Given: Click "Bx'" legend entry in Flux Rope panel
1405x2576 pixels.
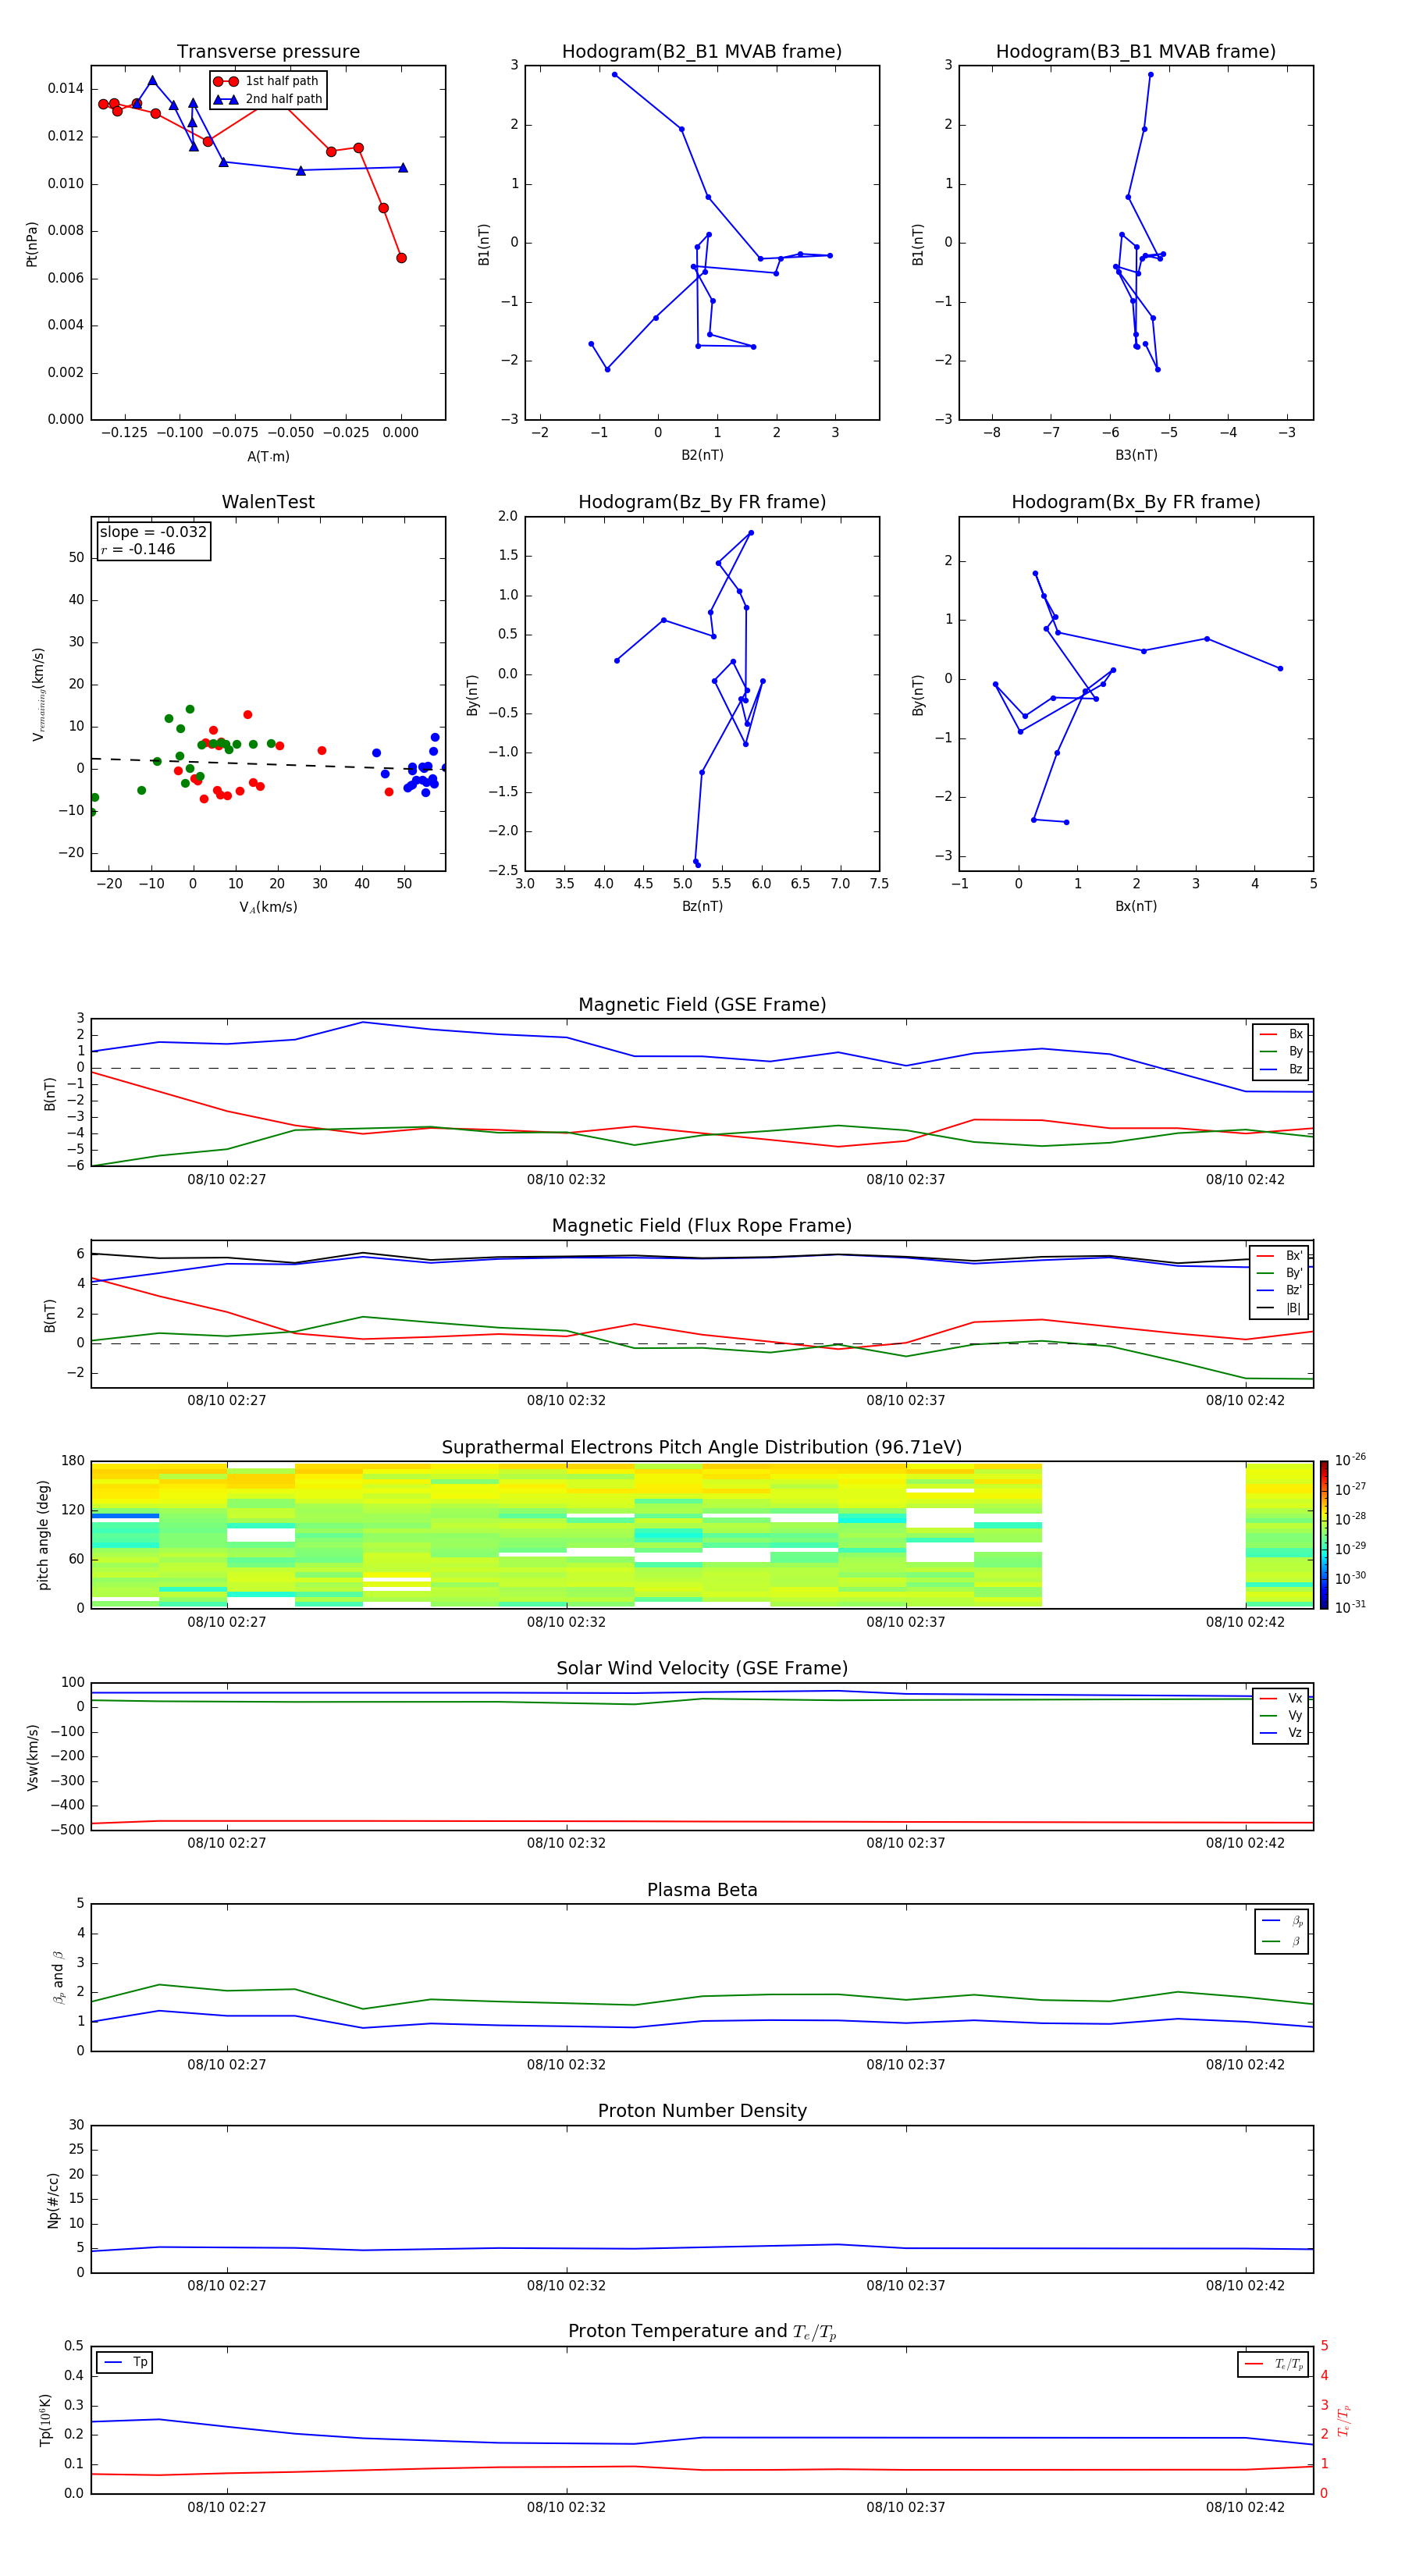Looking at the screenshot, I should tap(1280, 1256).
